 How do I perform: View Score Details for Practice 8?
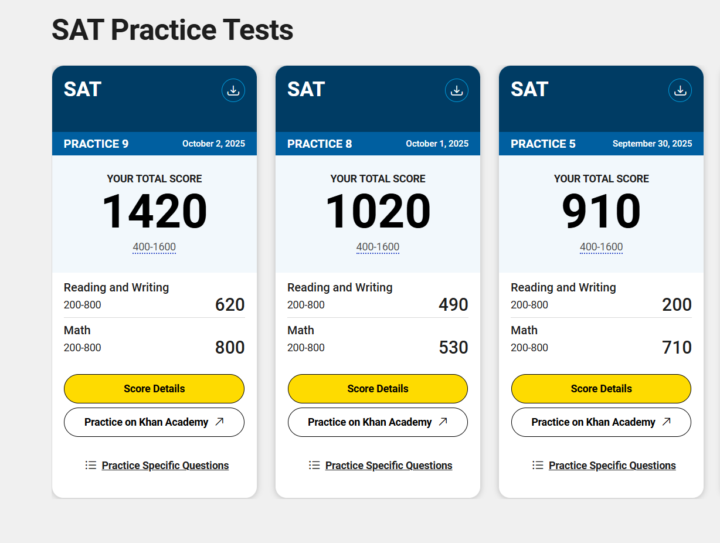[x=377, y=389]
